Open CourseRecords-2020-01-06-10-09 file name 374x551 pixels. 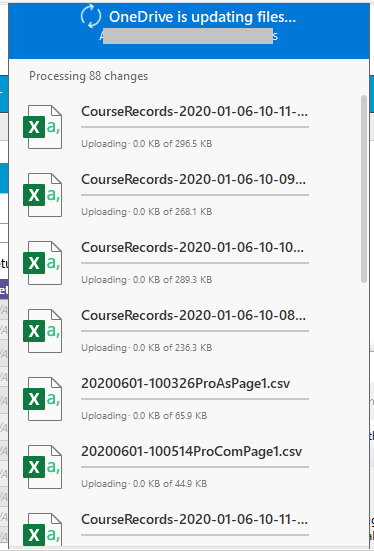coord(193,179)
